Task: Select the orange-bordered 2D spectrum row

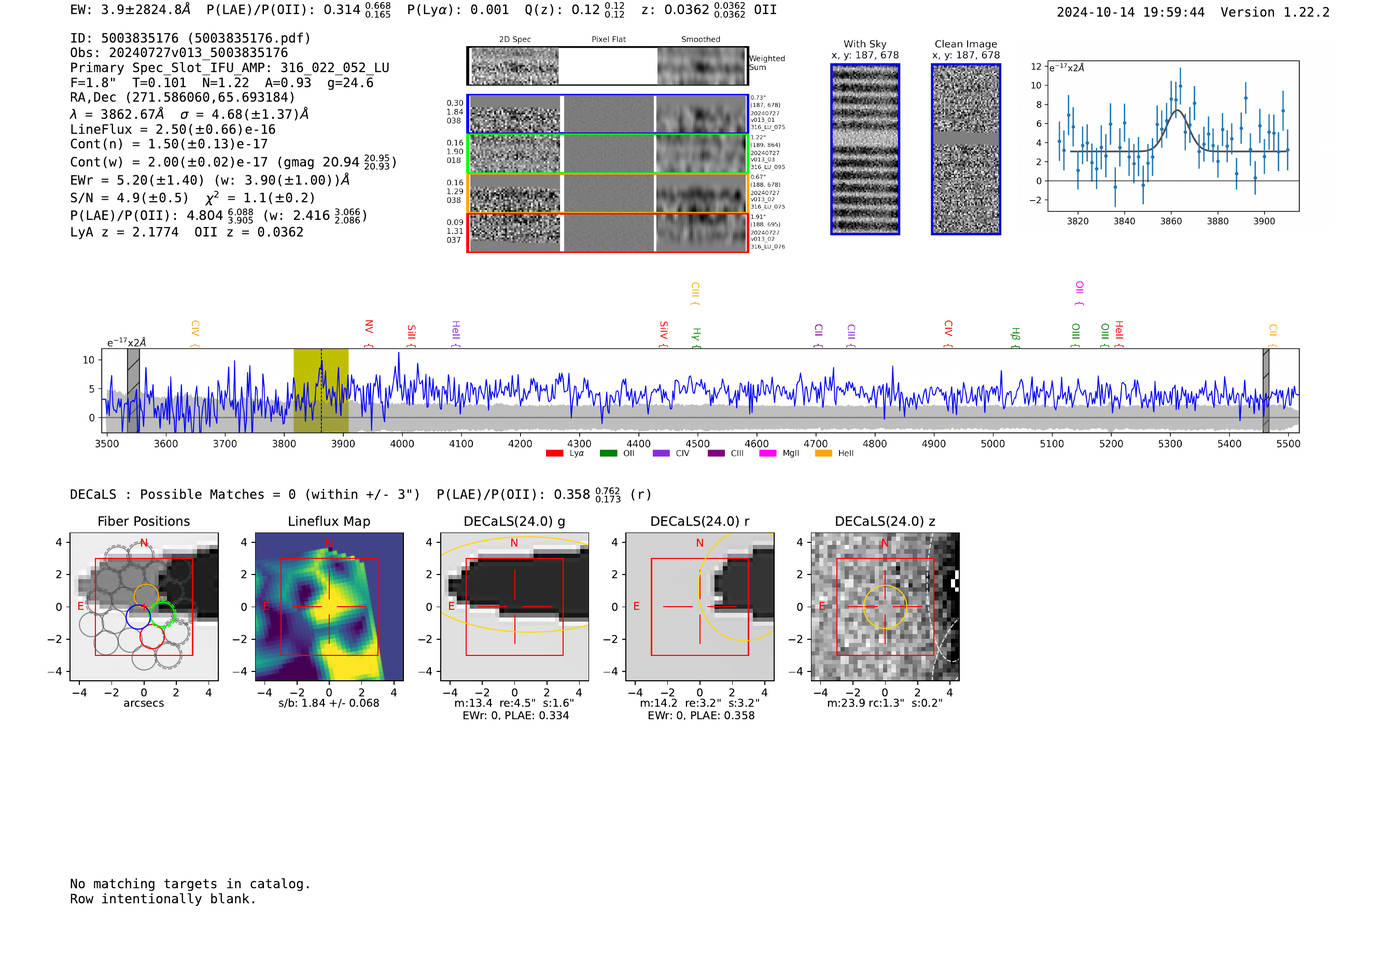Action: click(608, 193)
